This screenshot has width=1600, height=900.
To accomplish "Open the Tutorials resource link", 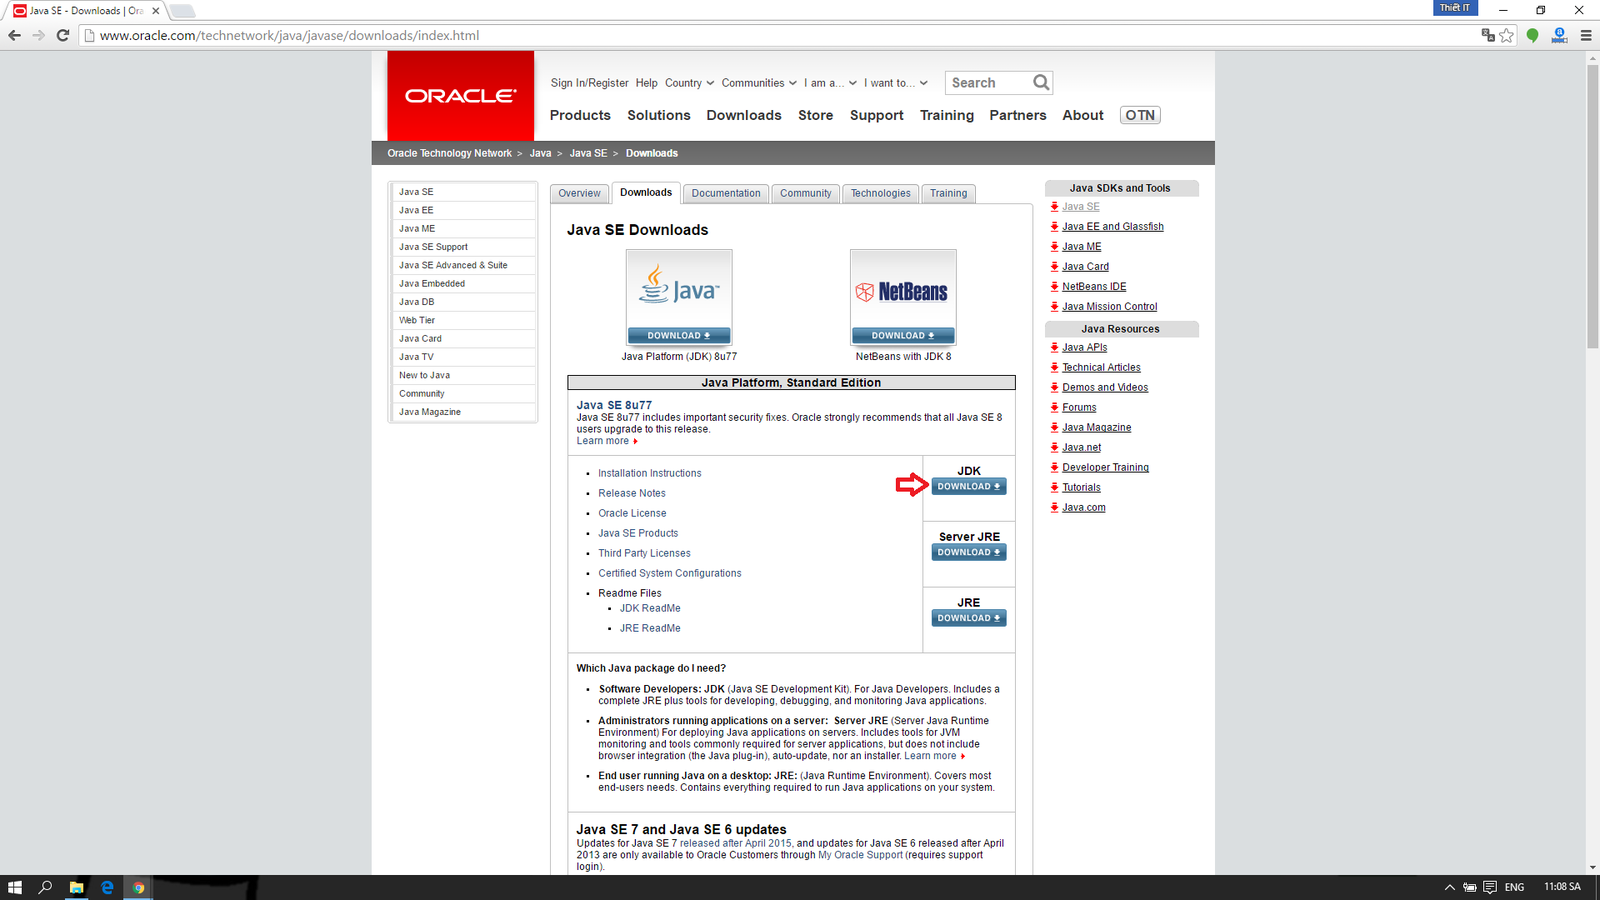I will 1081,488.
